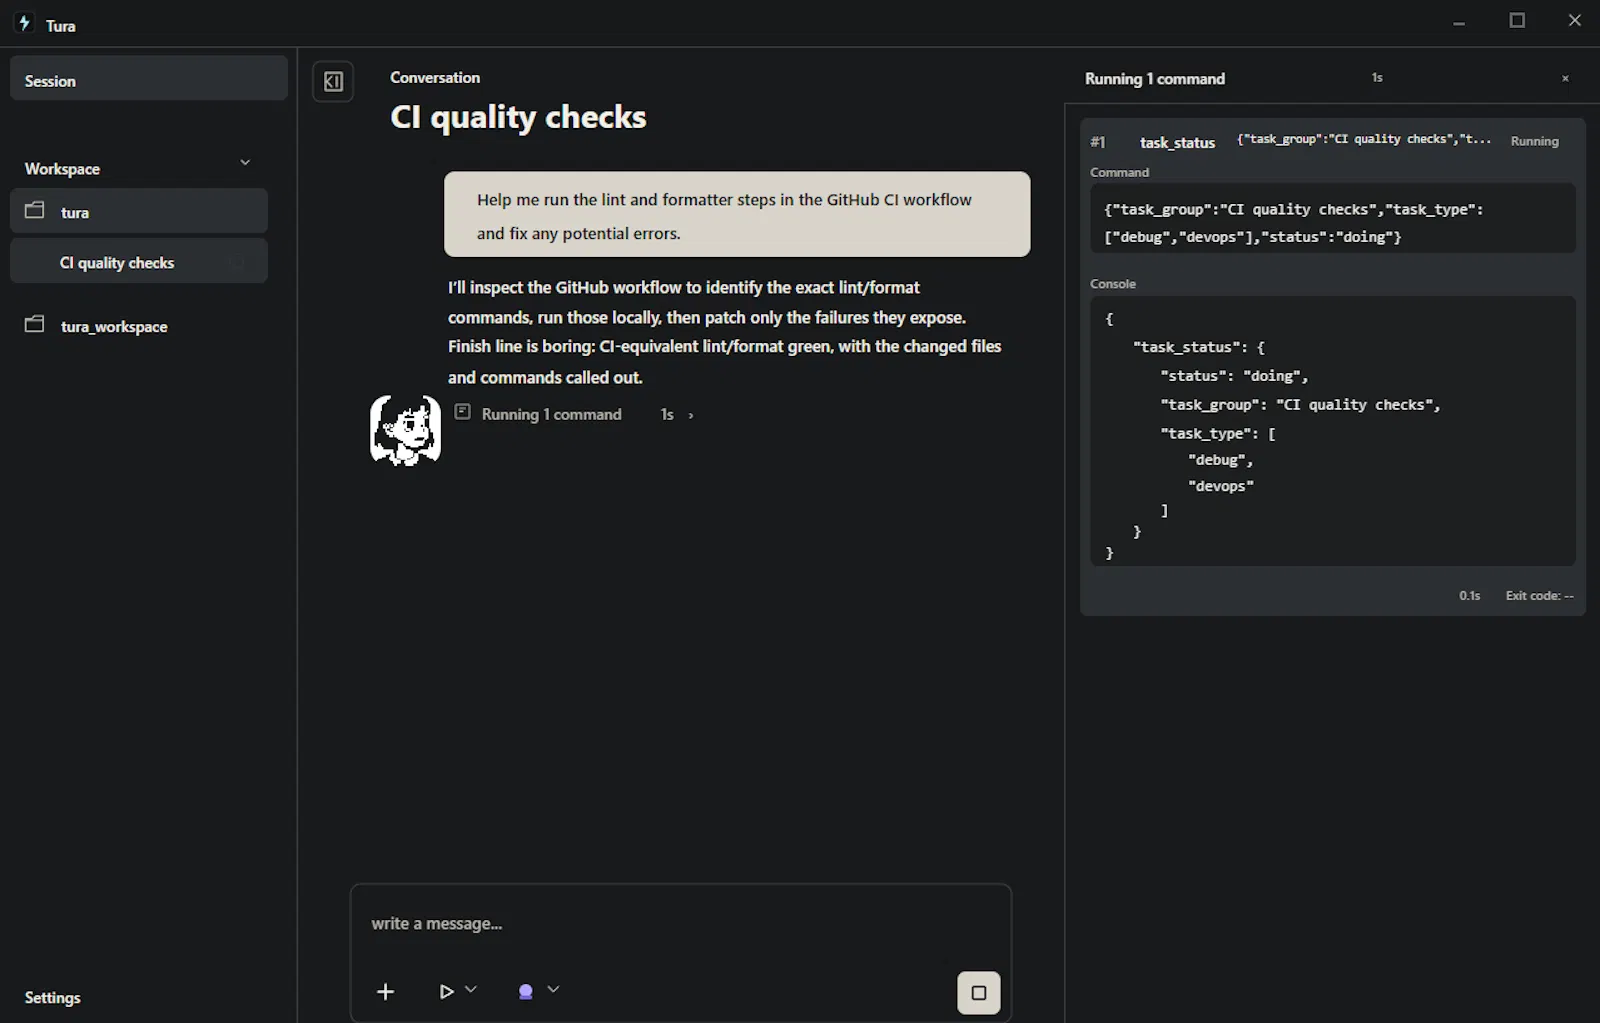Open the tura folder icon
This screenshot has width=1600, height=1023.
35,210
